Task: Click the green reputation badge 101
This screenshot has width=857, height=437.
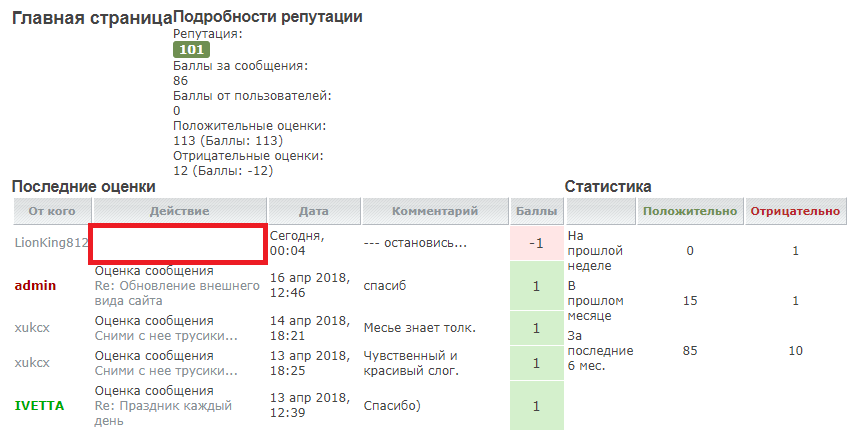Action: 191,49
